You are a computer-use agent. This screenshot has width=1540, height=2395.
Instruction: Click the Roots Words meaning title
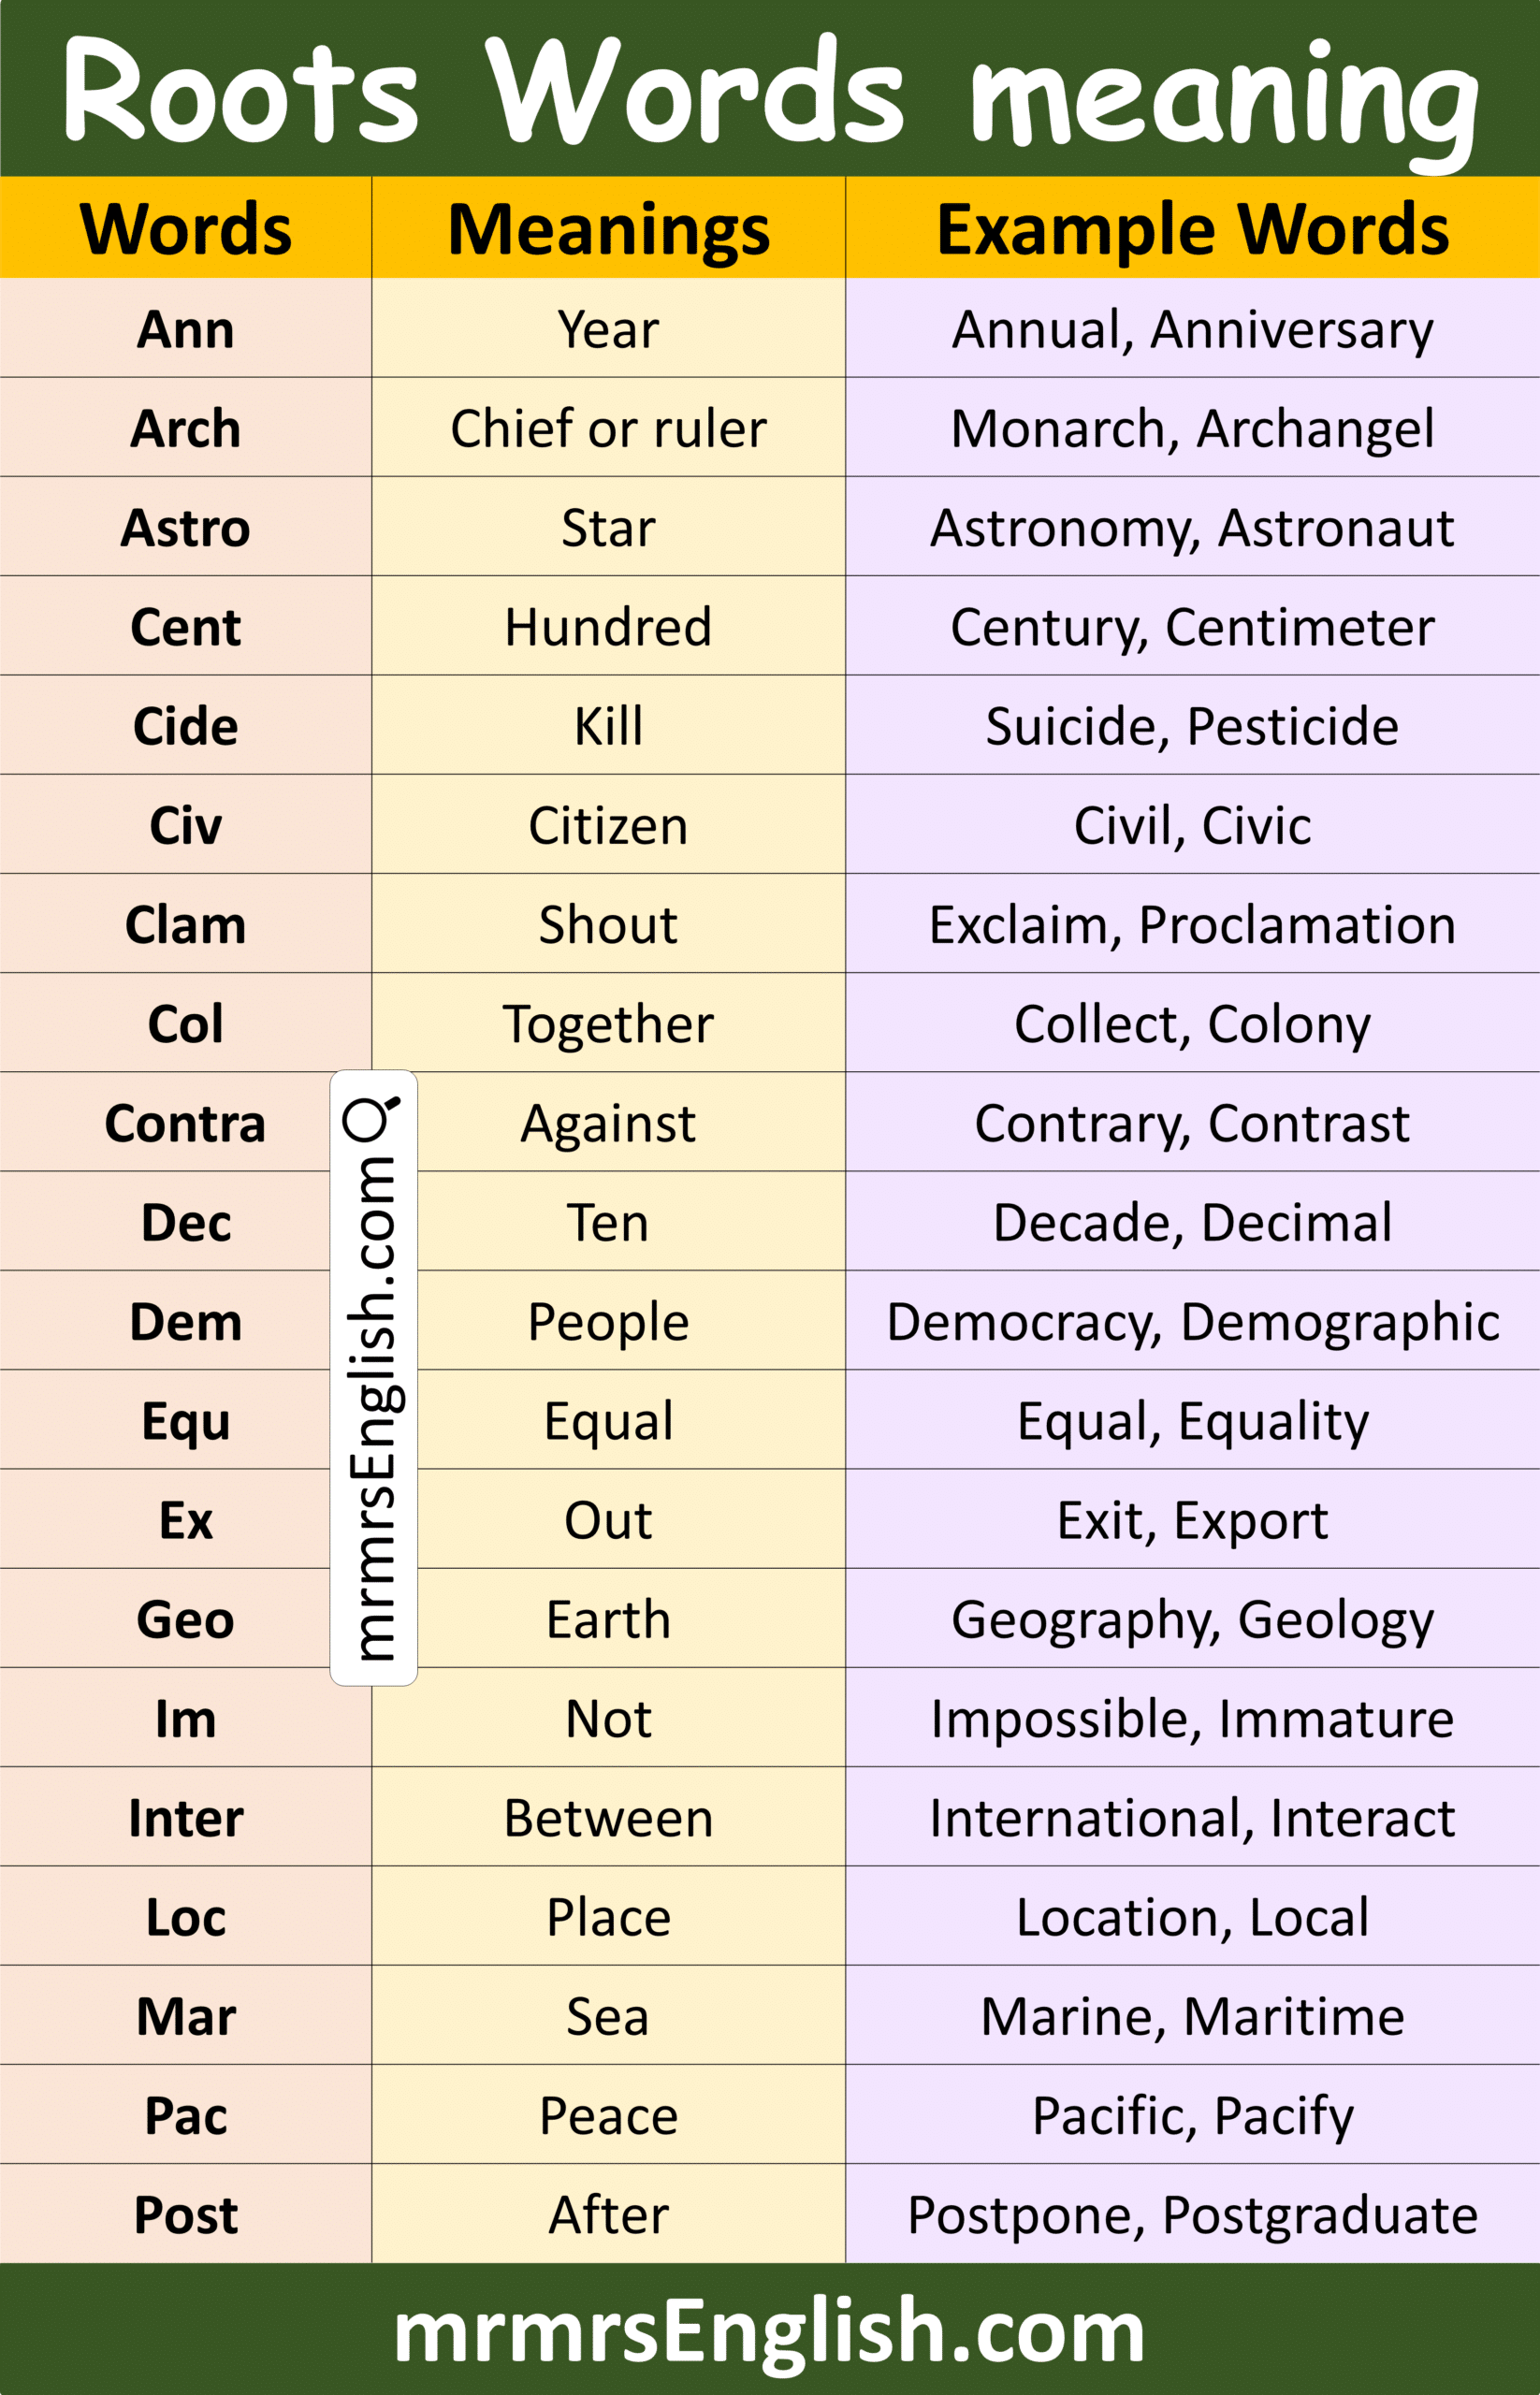pos(769,92)
